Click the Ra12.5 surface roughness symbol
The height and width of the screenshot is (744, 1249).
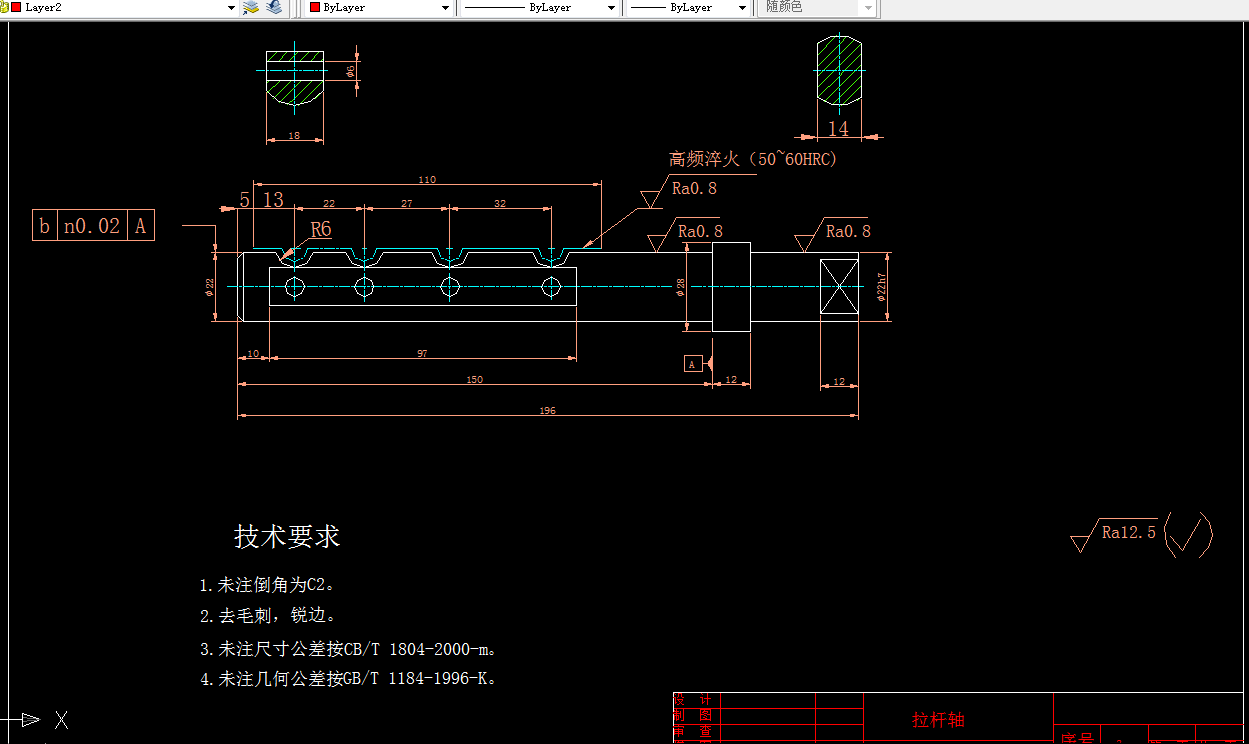point(1128,531)
